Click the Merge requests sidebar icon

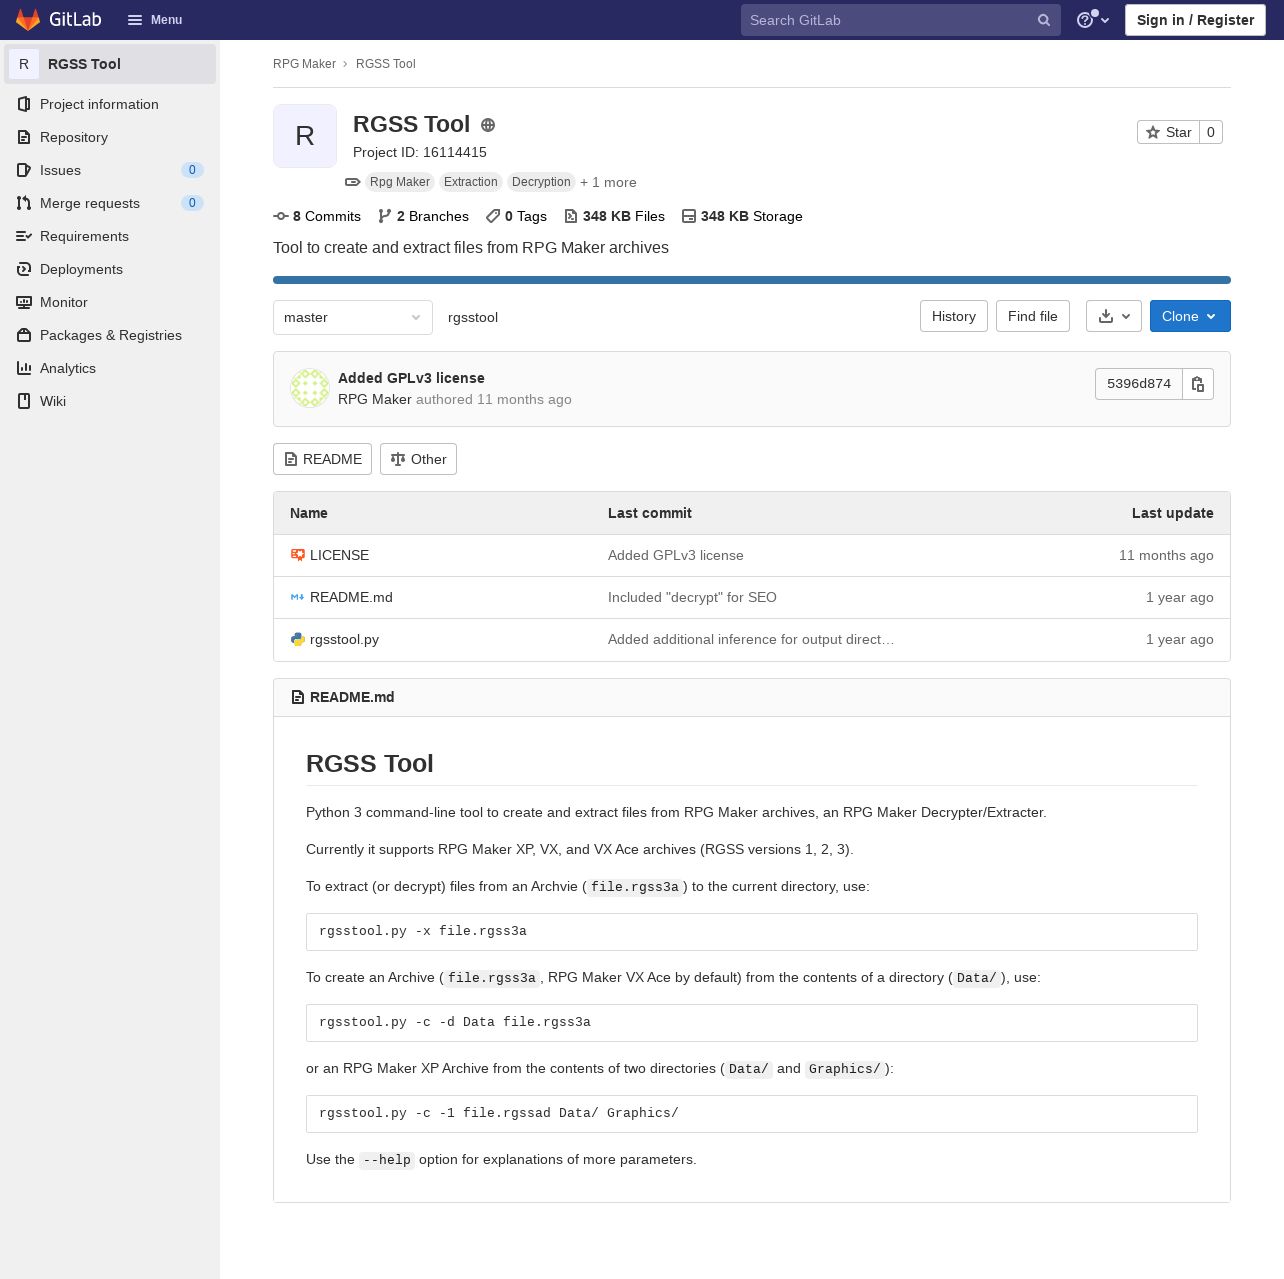[24, 203]
